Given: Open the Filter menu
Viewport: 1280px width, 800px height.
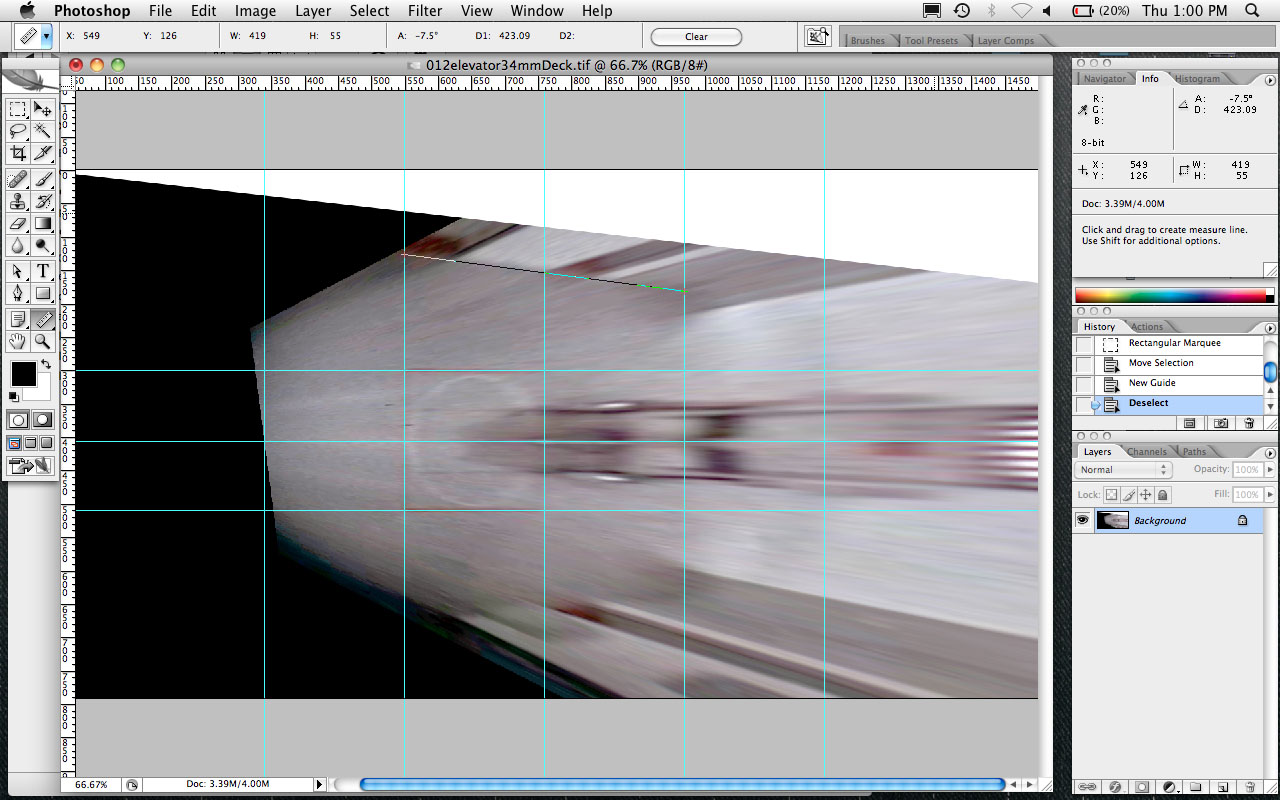Looking at the screenshot, I should (x=425, y=11).
